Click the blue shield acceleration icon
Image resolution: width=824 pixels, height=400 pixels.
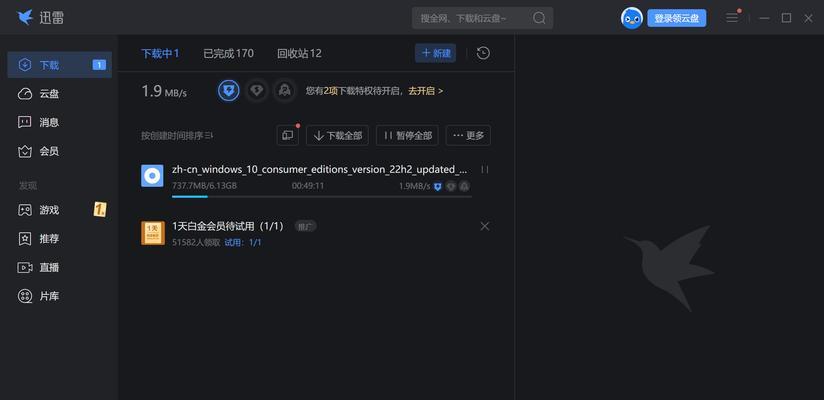pos(229,91)
